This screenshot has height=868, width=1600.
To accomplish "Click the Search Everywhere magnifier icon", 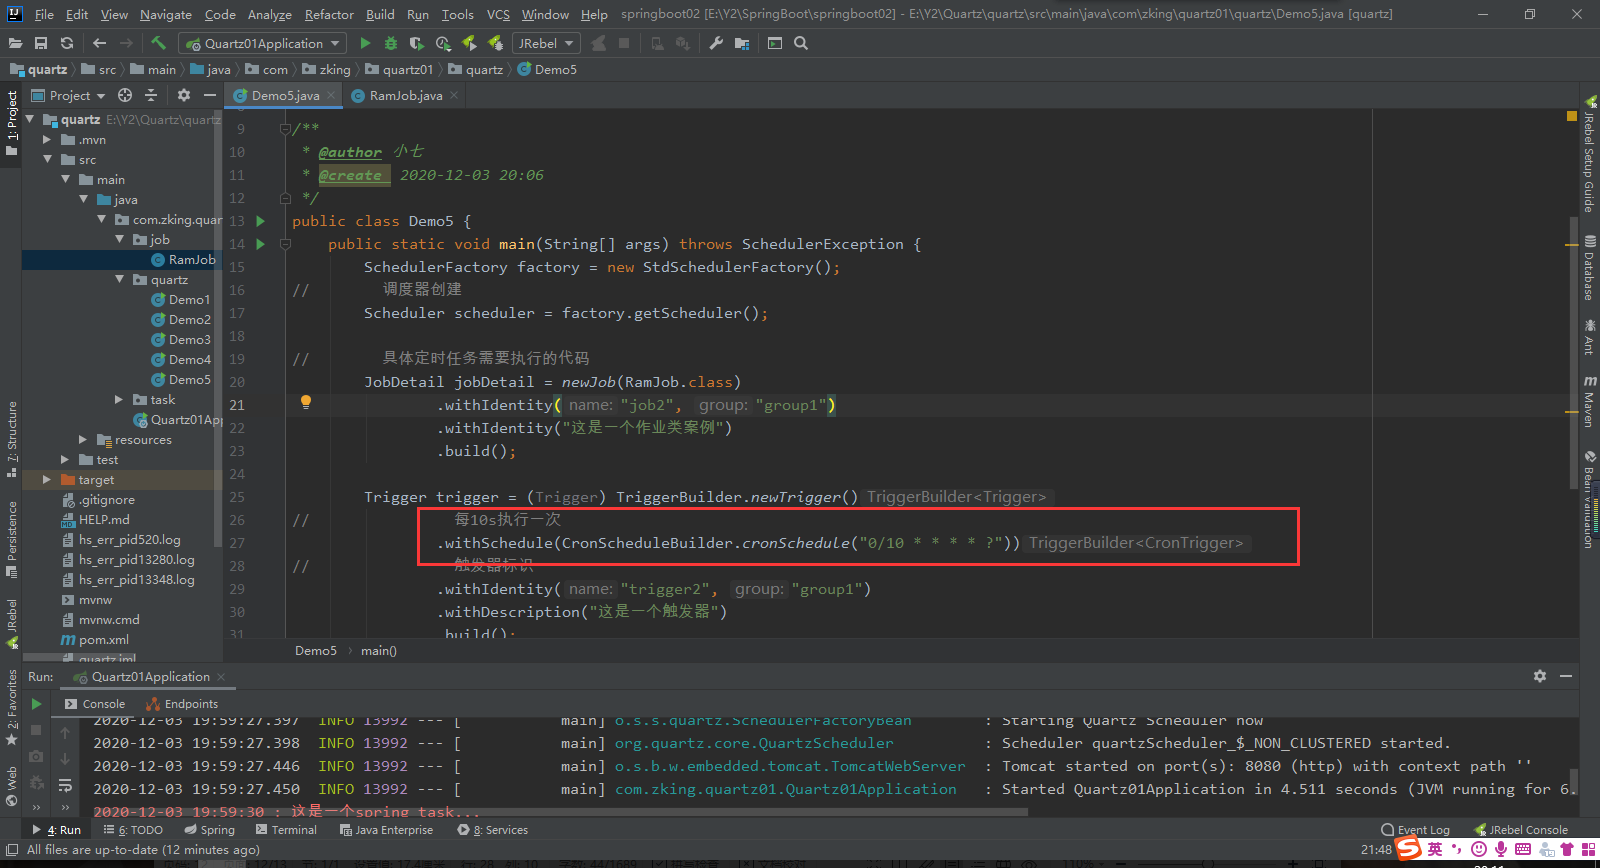I will click(801, 43).
